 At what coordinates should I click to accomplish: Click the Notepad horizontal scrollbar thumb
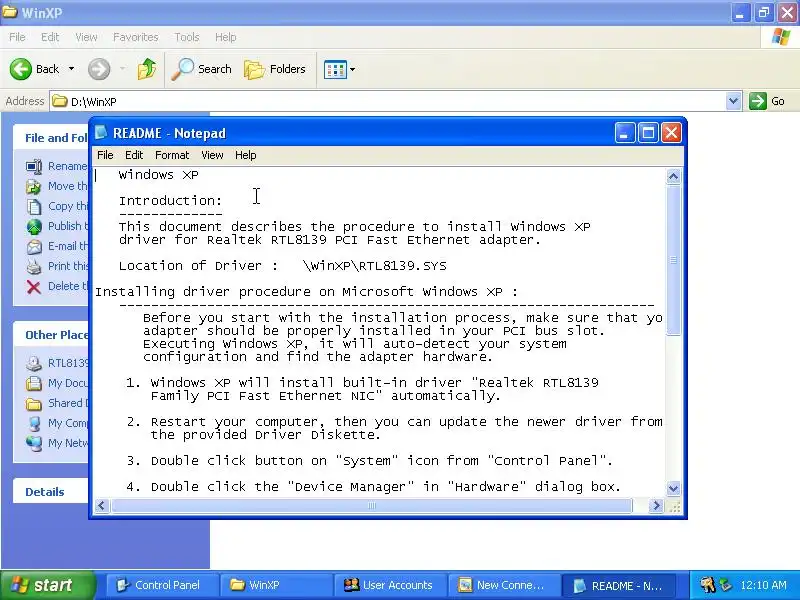pos(372,506)
